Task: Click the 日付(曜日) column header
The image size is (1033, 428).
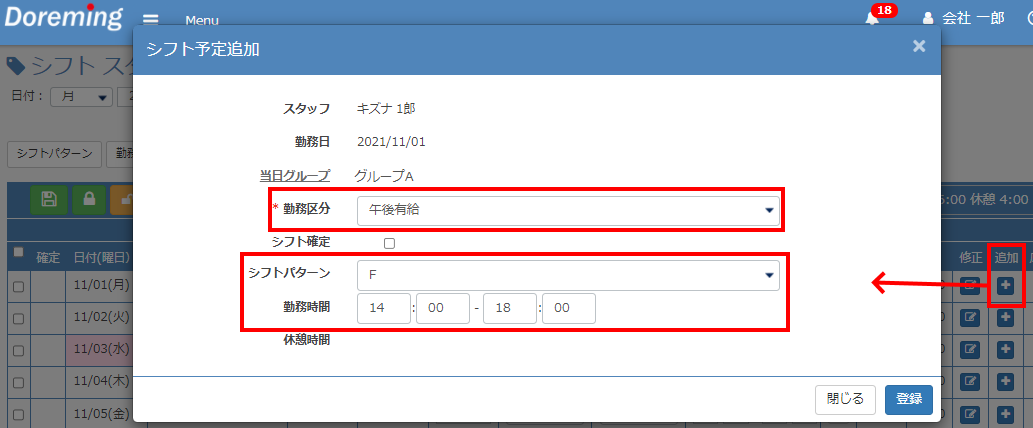Action: pyautogui.click(x=101, y=257)
